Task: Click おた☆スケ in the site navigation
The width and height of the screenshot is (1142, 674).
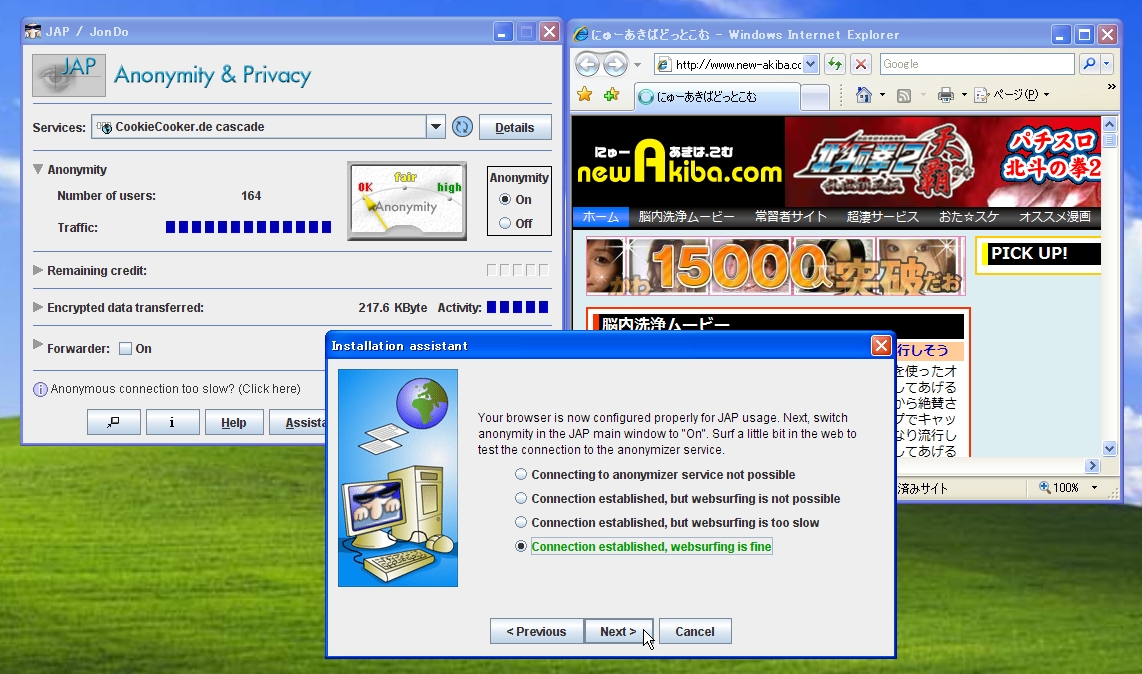Action: [x=969, y=216]
